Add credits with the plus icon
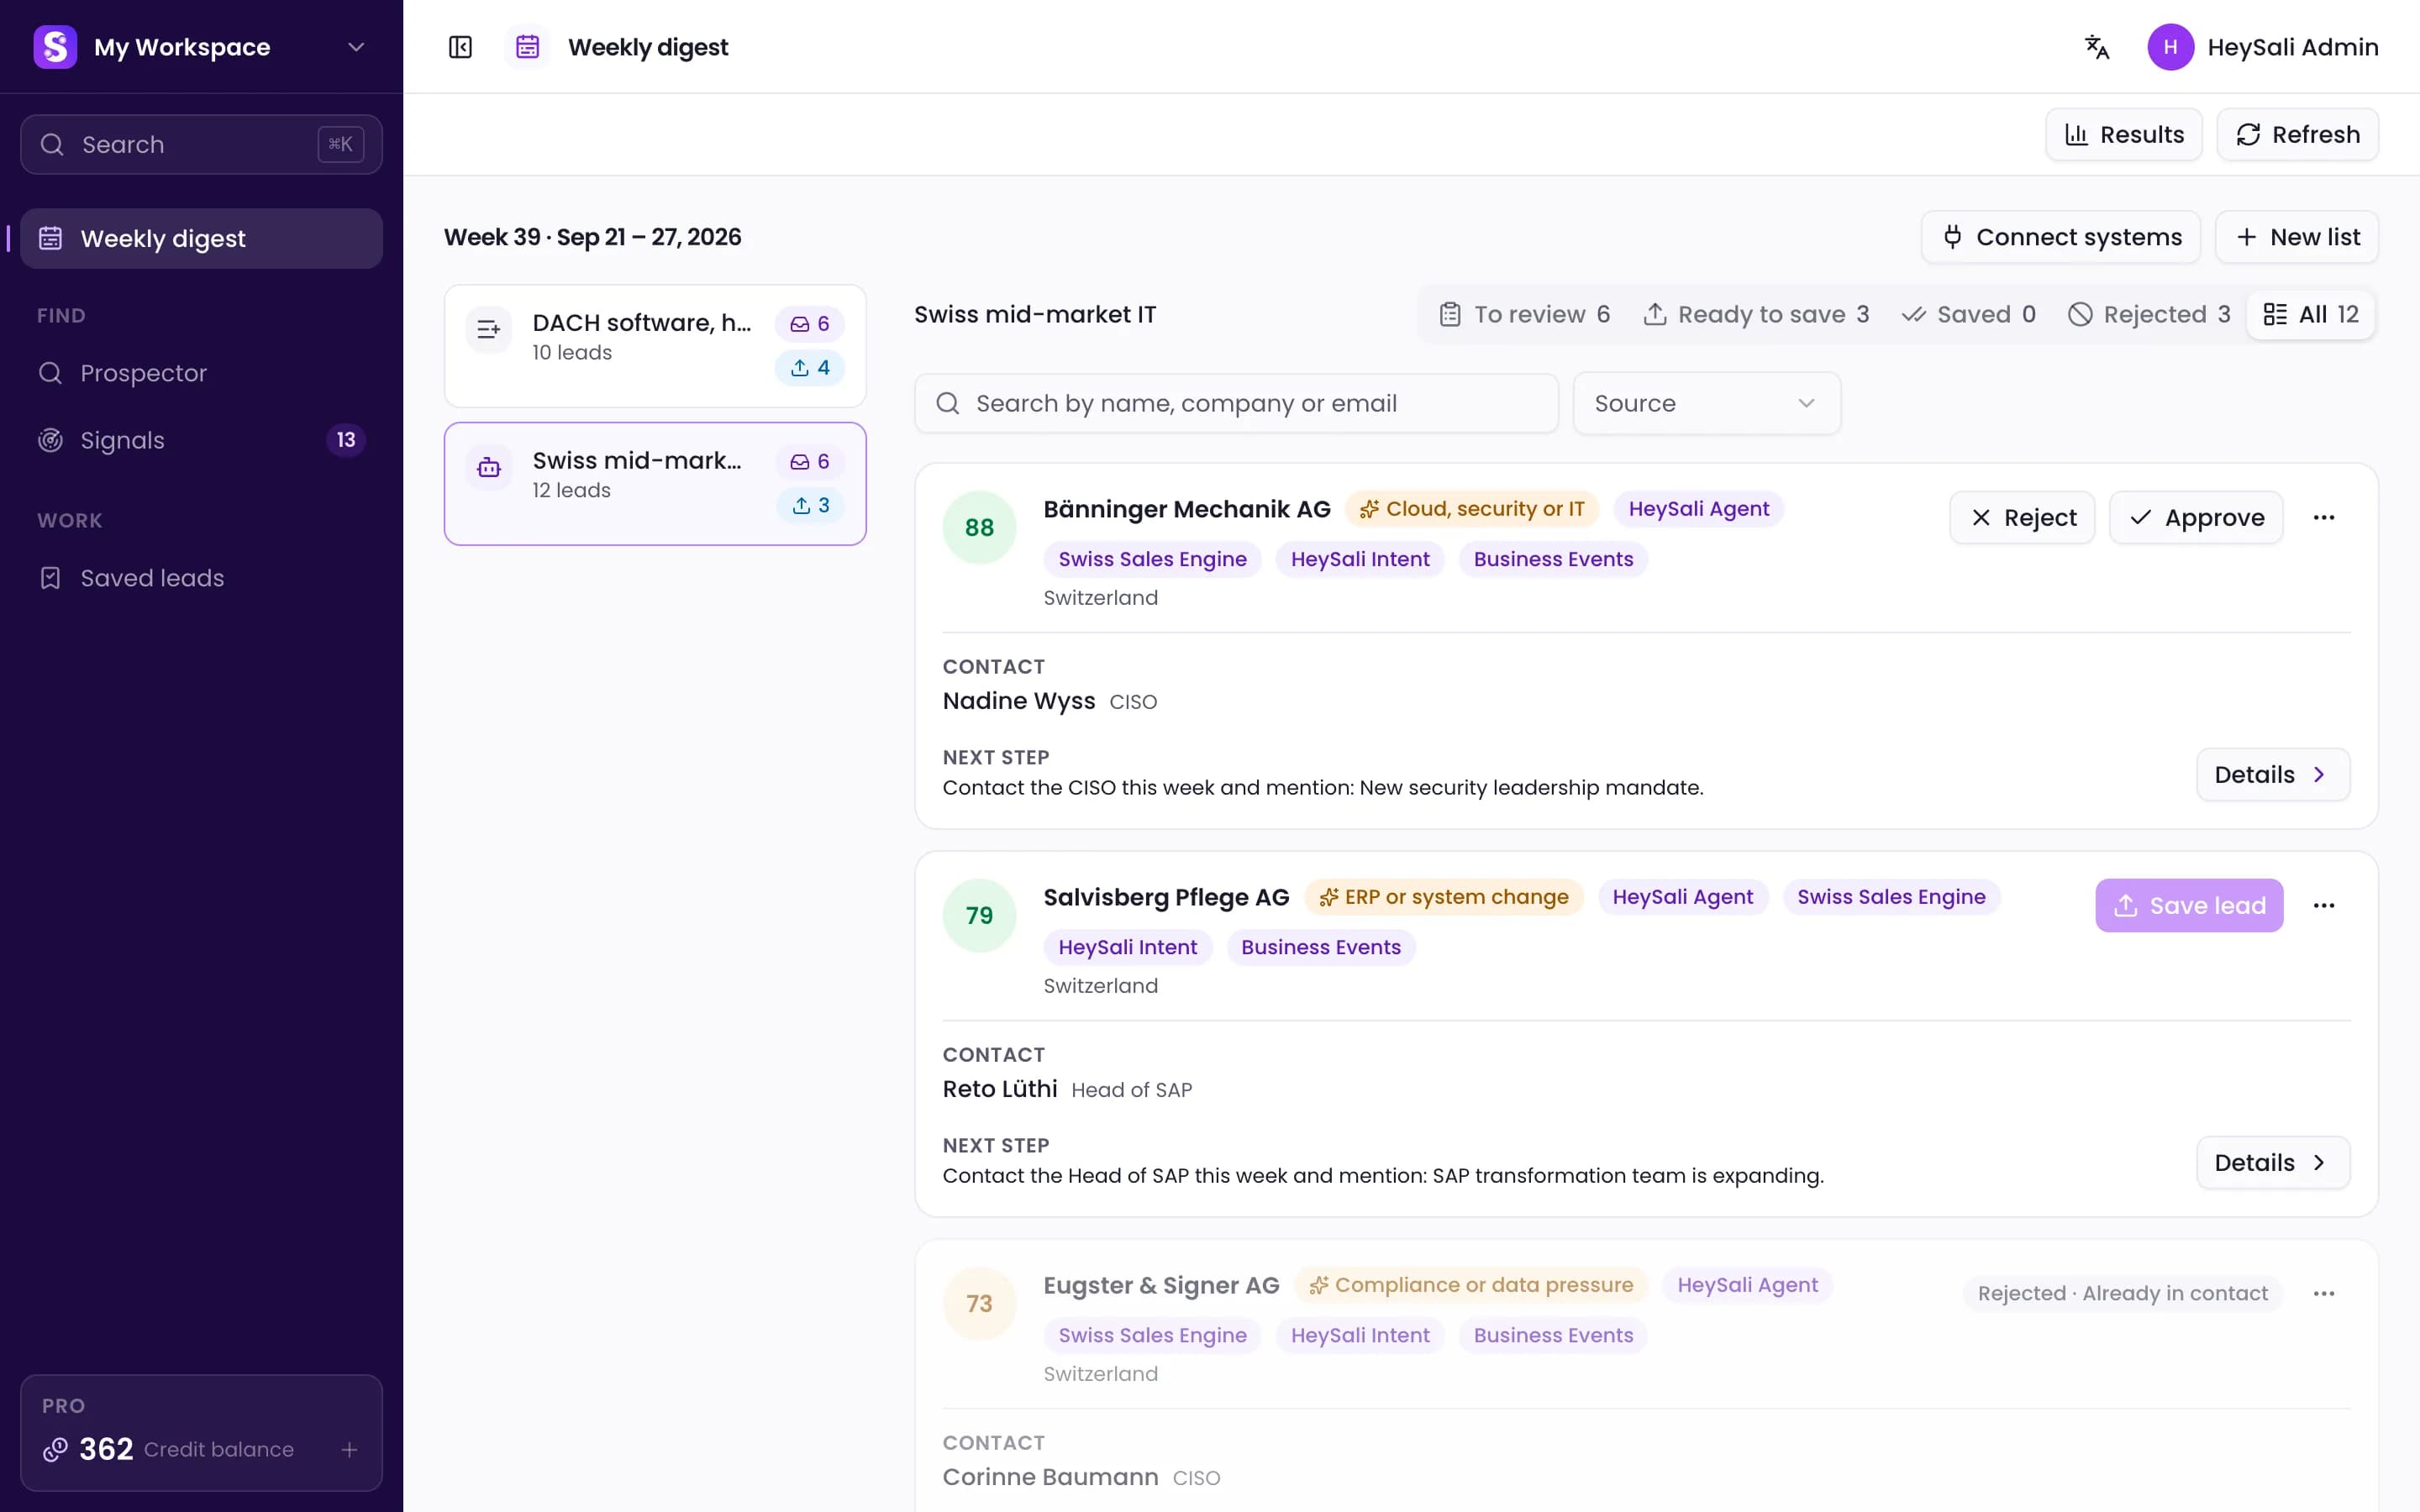This screenshot has width=2420, height=1512. [x=349, y=1449]
